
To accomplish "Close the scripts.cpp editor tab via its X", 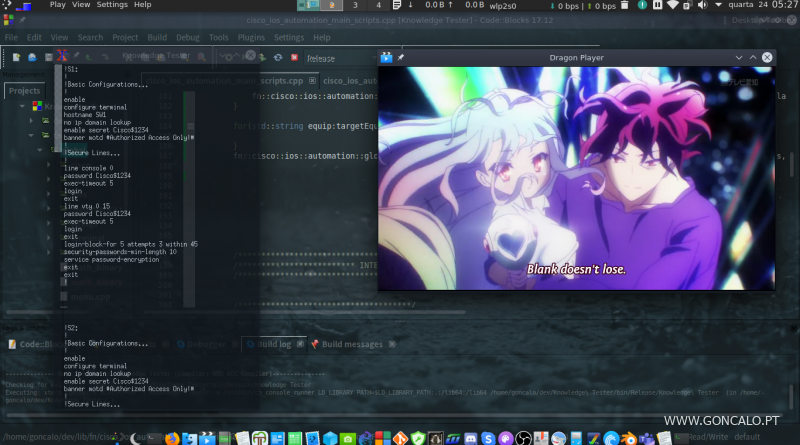I will pos(312,80).
